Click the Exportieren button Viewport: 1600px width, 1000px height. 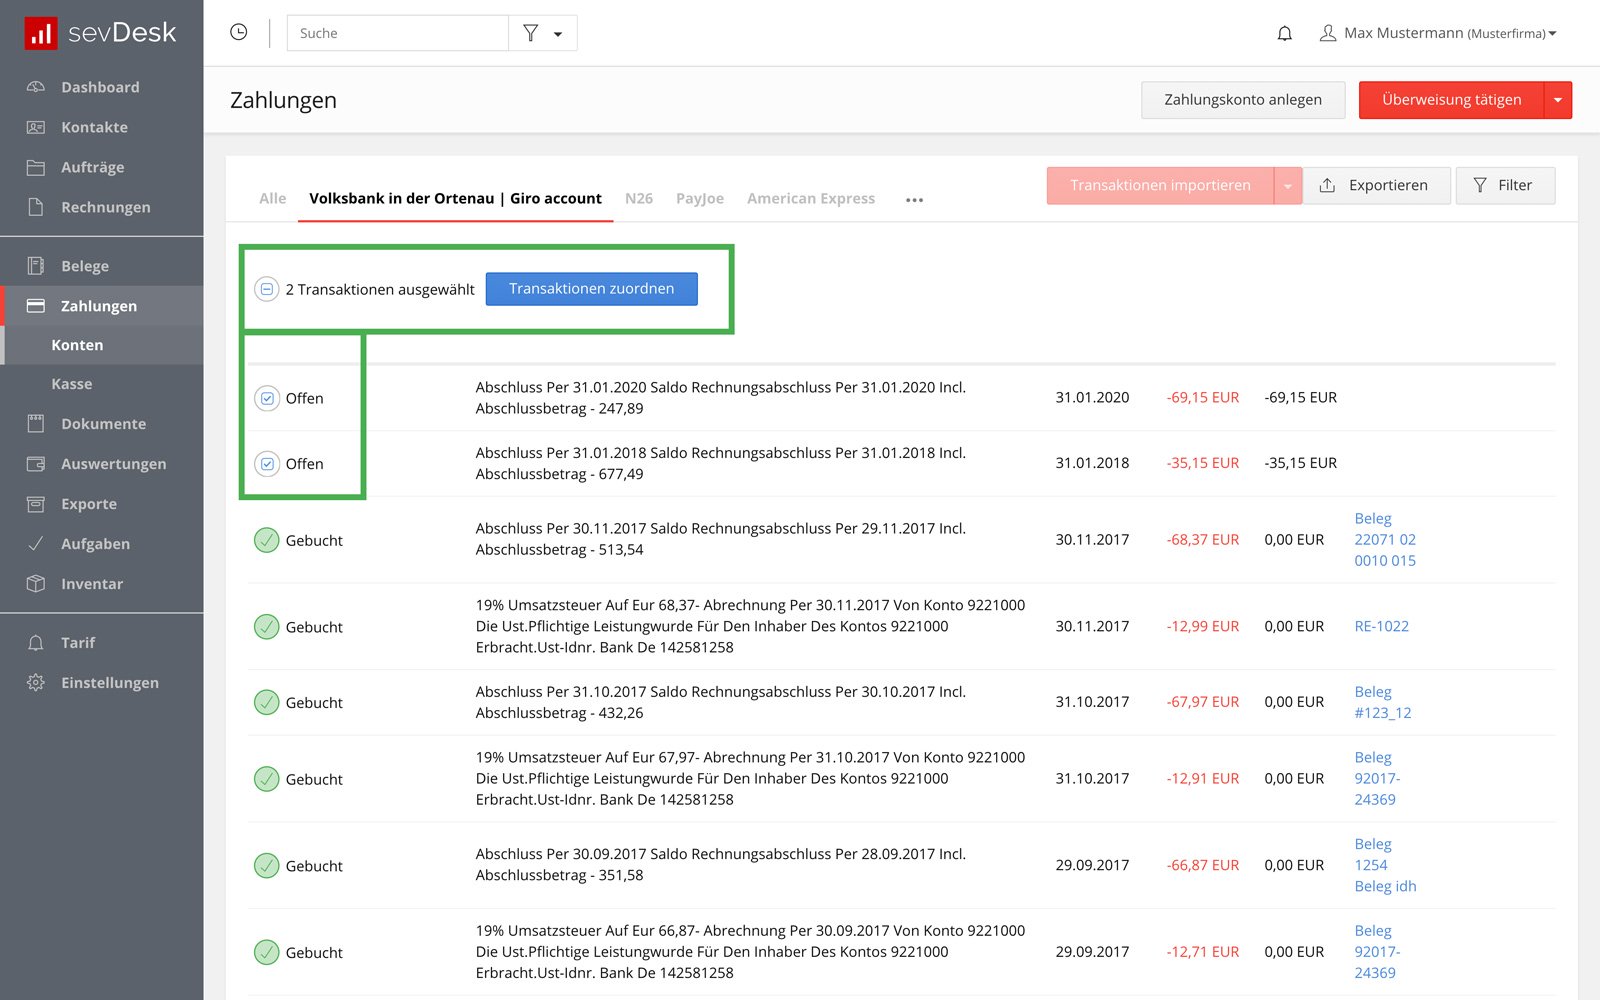tap(1376, 186)
